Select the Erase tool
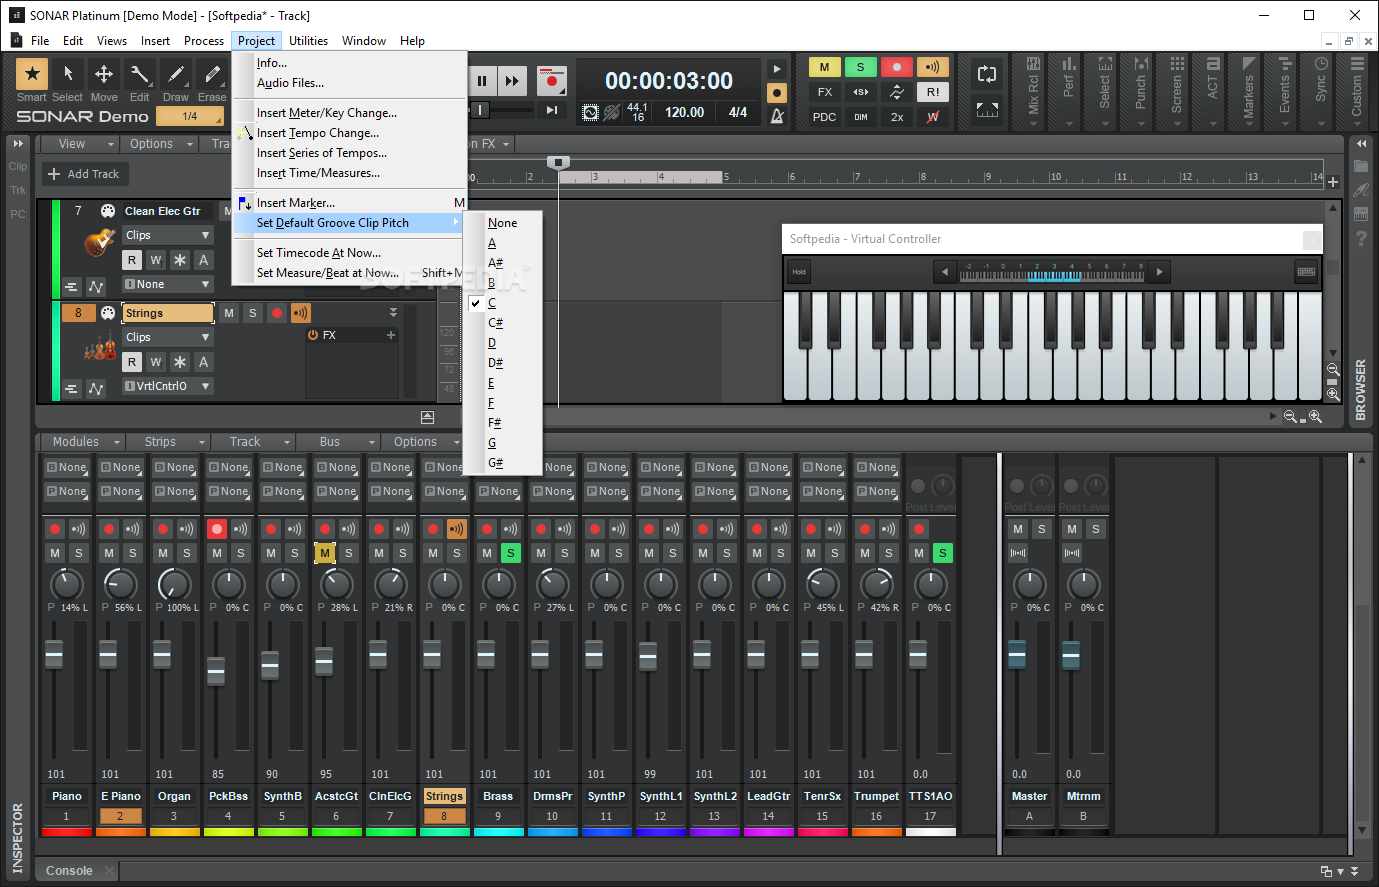This screenshot has height=887, width=1379. (212, 74)
